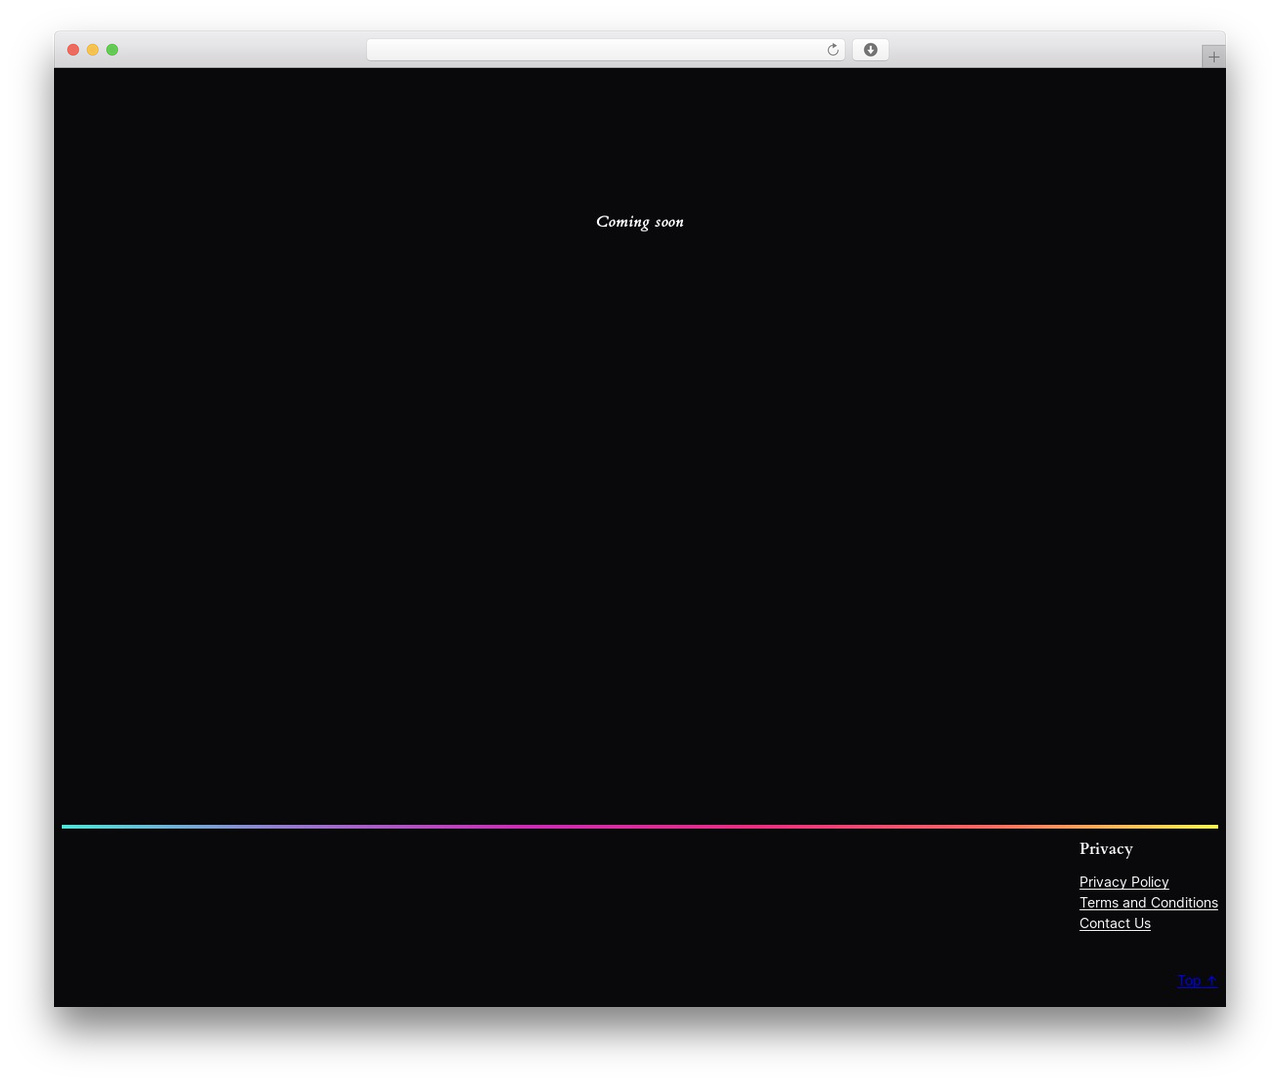
Task: Open the Privacy Policy link
Action: click(x=1124, y=882)
